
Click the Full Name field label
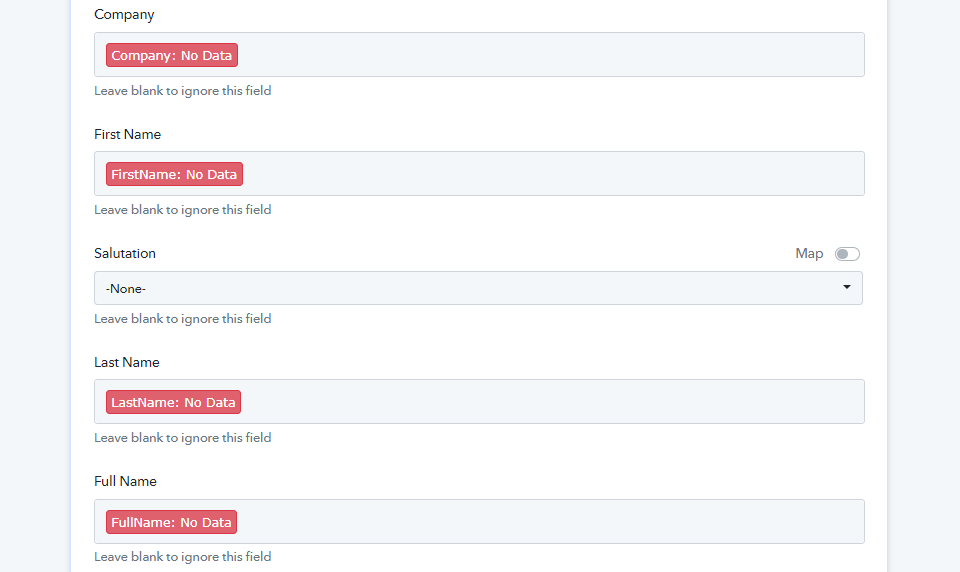[126, 481]
